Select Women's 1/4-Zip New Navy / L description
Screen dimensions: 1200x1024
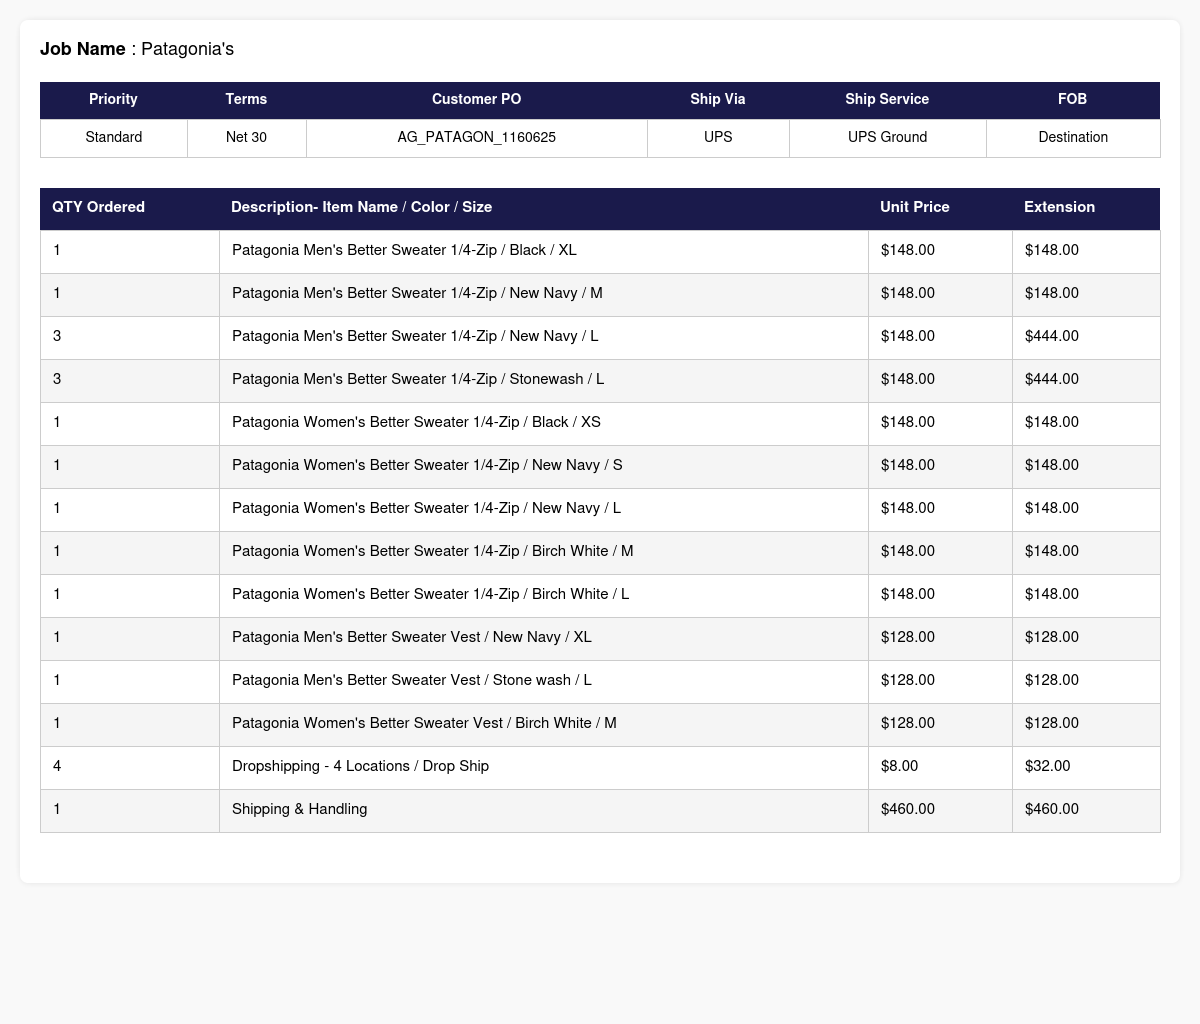pyautogui.click(x=426, y=509)
